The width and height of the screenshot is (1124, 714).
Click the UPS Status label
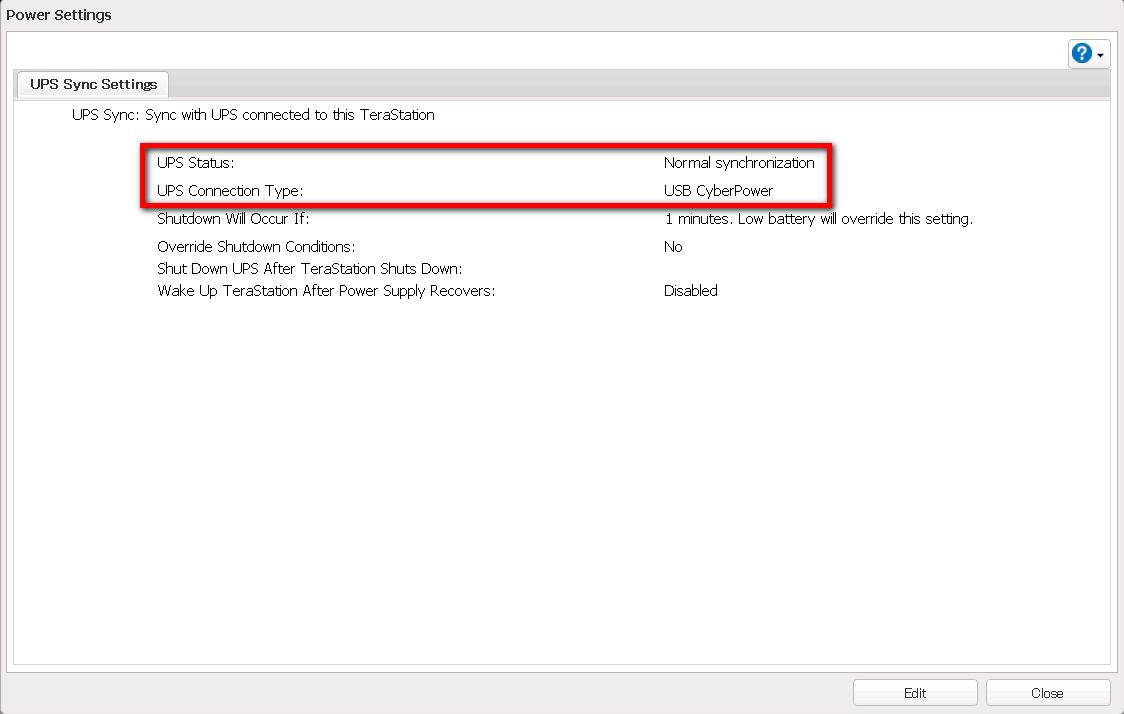pyautogui.click(x=195, y=163)
